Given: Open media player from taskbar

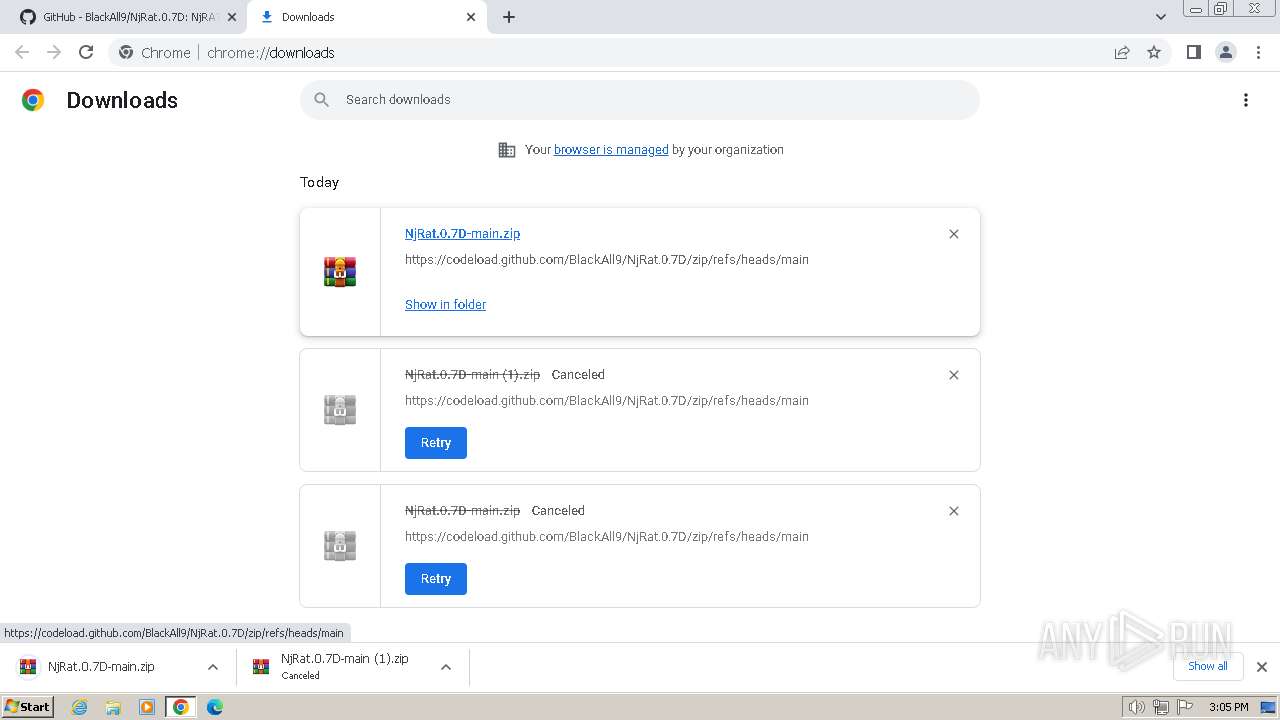Looking at the screenshot, I should point(147,707).
